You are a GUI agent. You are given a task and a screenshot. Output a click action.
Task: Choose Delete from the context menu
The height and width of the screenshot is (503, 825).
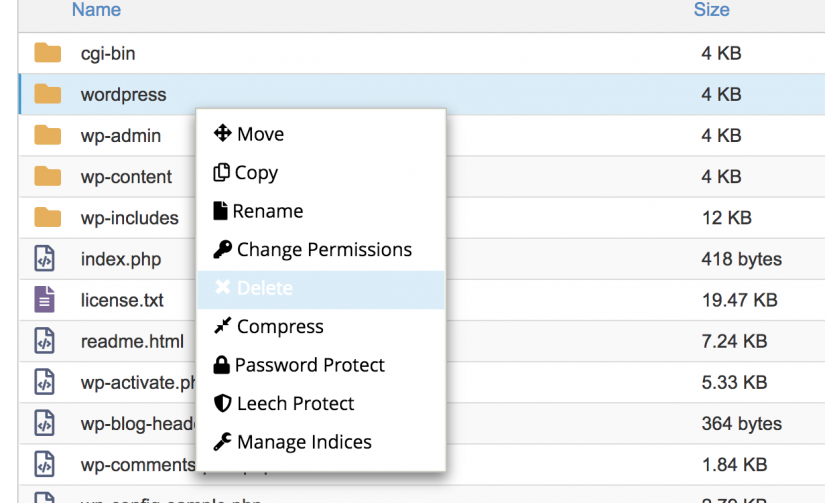tap(321, 289)
